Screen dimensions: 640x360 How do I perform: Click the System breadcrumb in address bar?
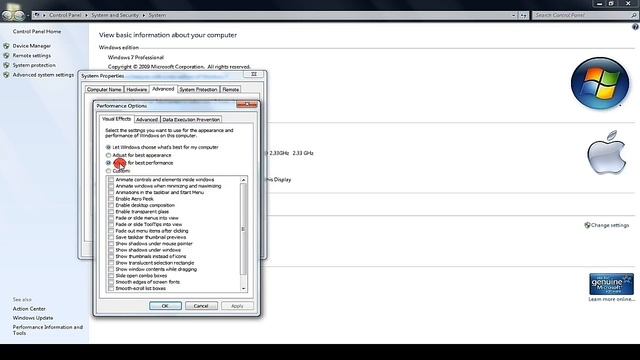coord(157,15)
